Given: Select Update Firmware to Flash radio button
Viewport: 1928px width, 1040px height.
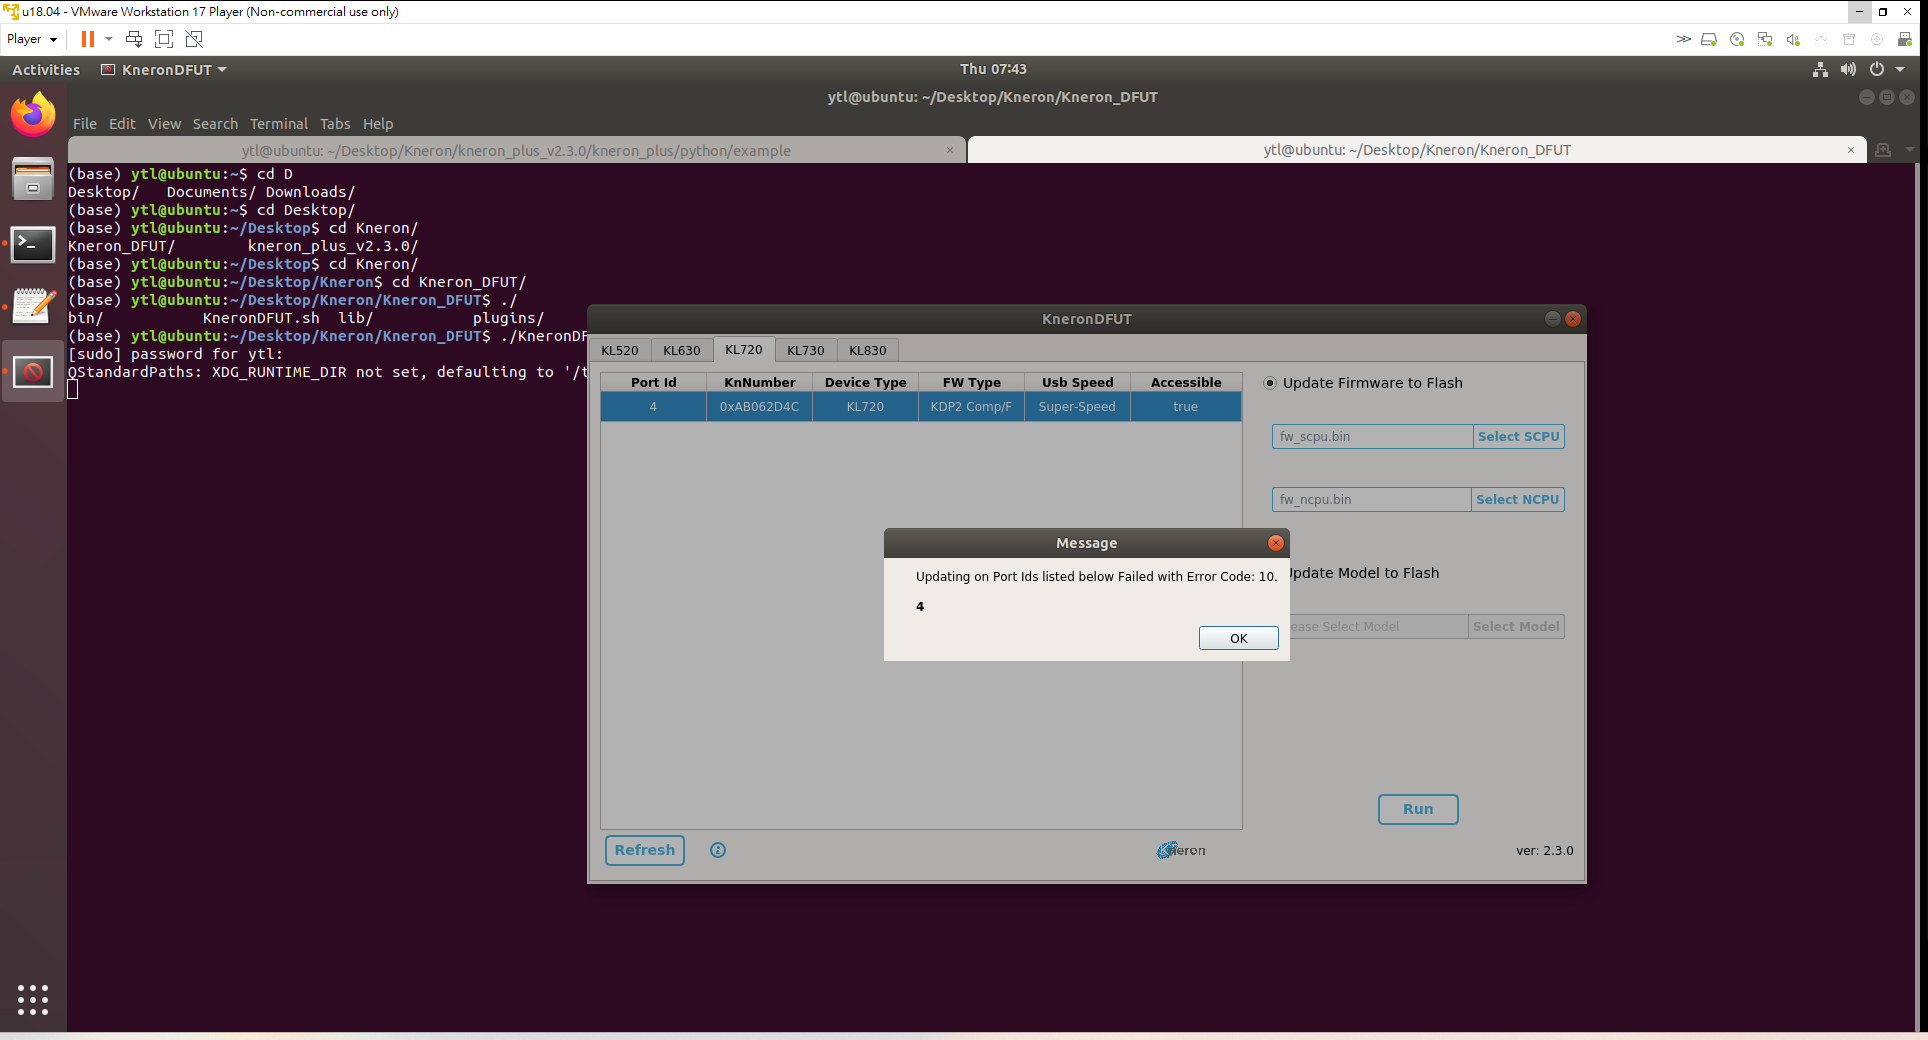Looking at the screenshot, I should [x=1270, y=383].
